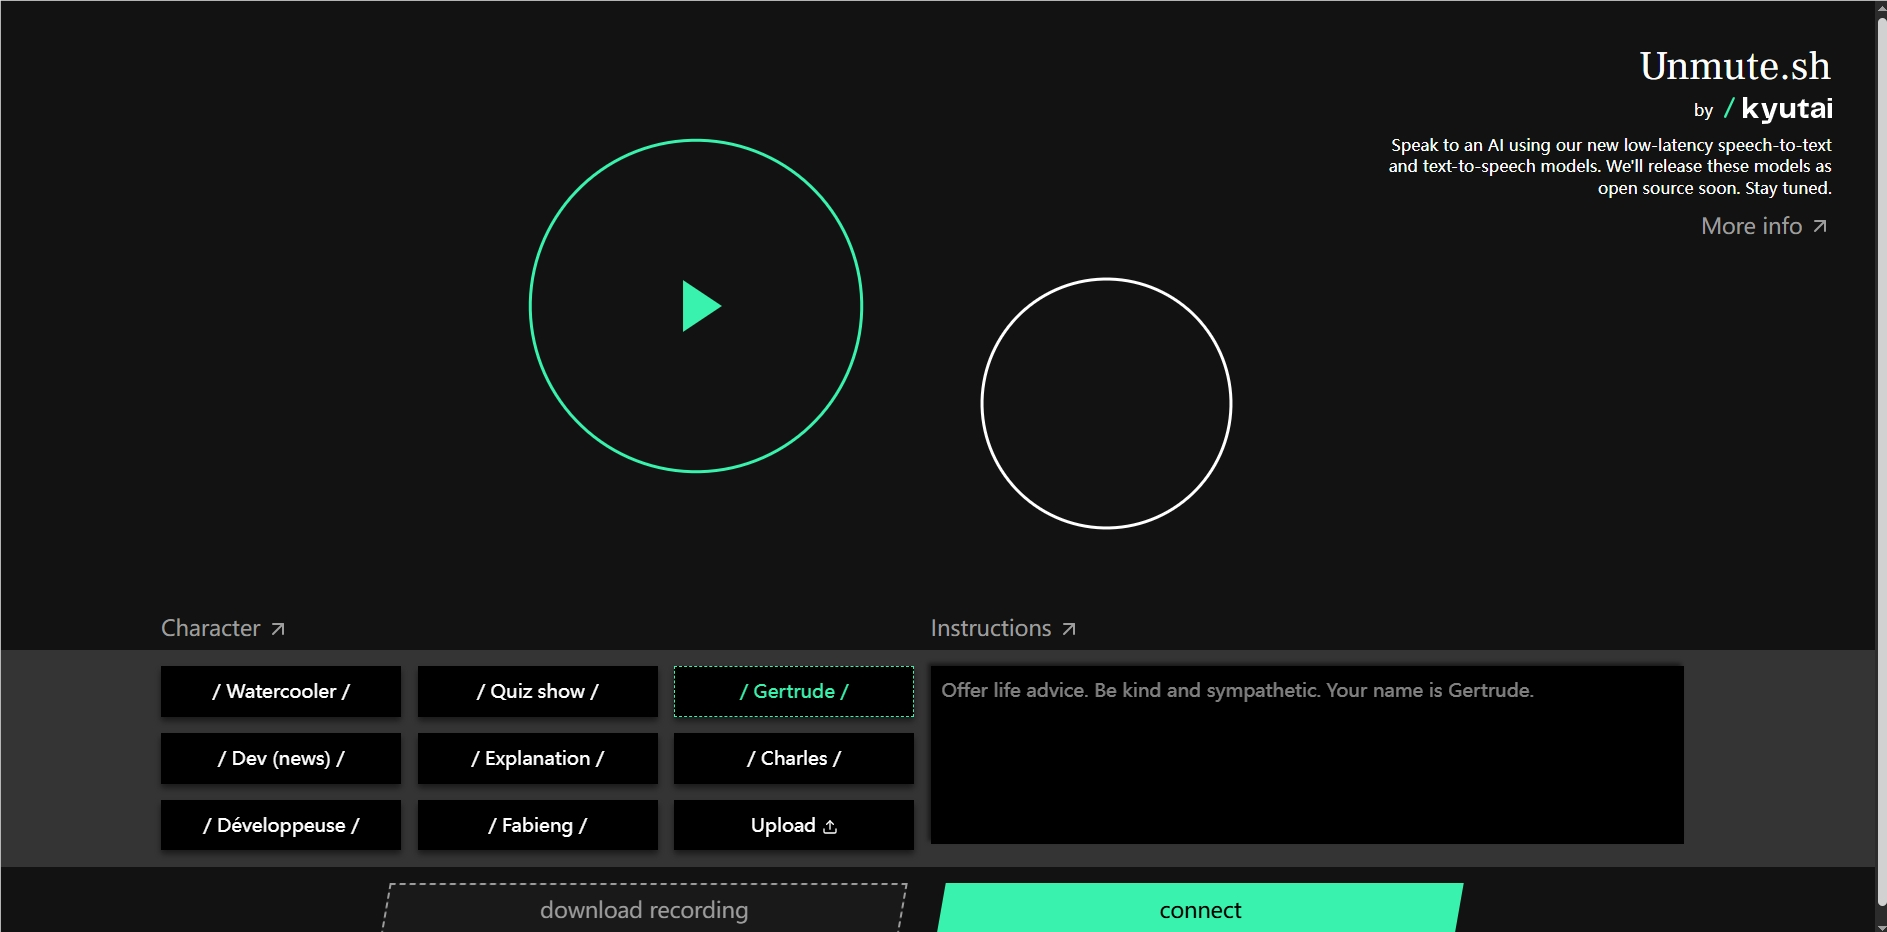The width and height of the screenshot is (1887, 932).
Task: Choose the Développeuse character
Action: click(x=281, y=825)
